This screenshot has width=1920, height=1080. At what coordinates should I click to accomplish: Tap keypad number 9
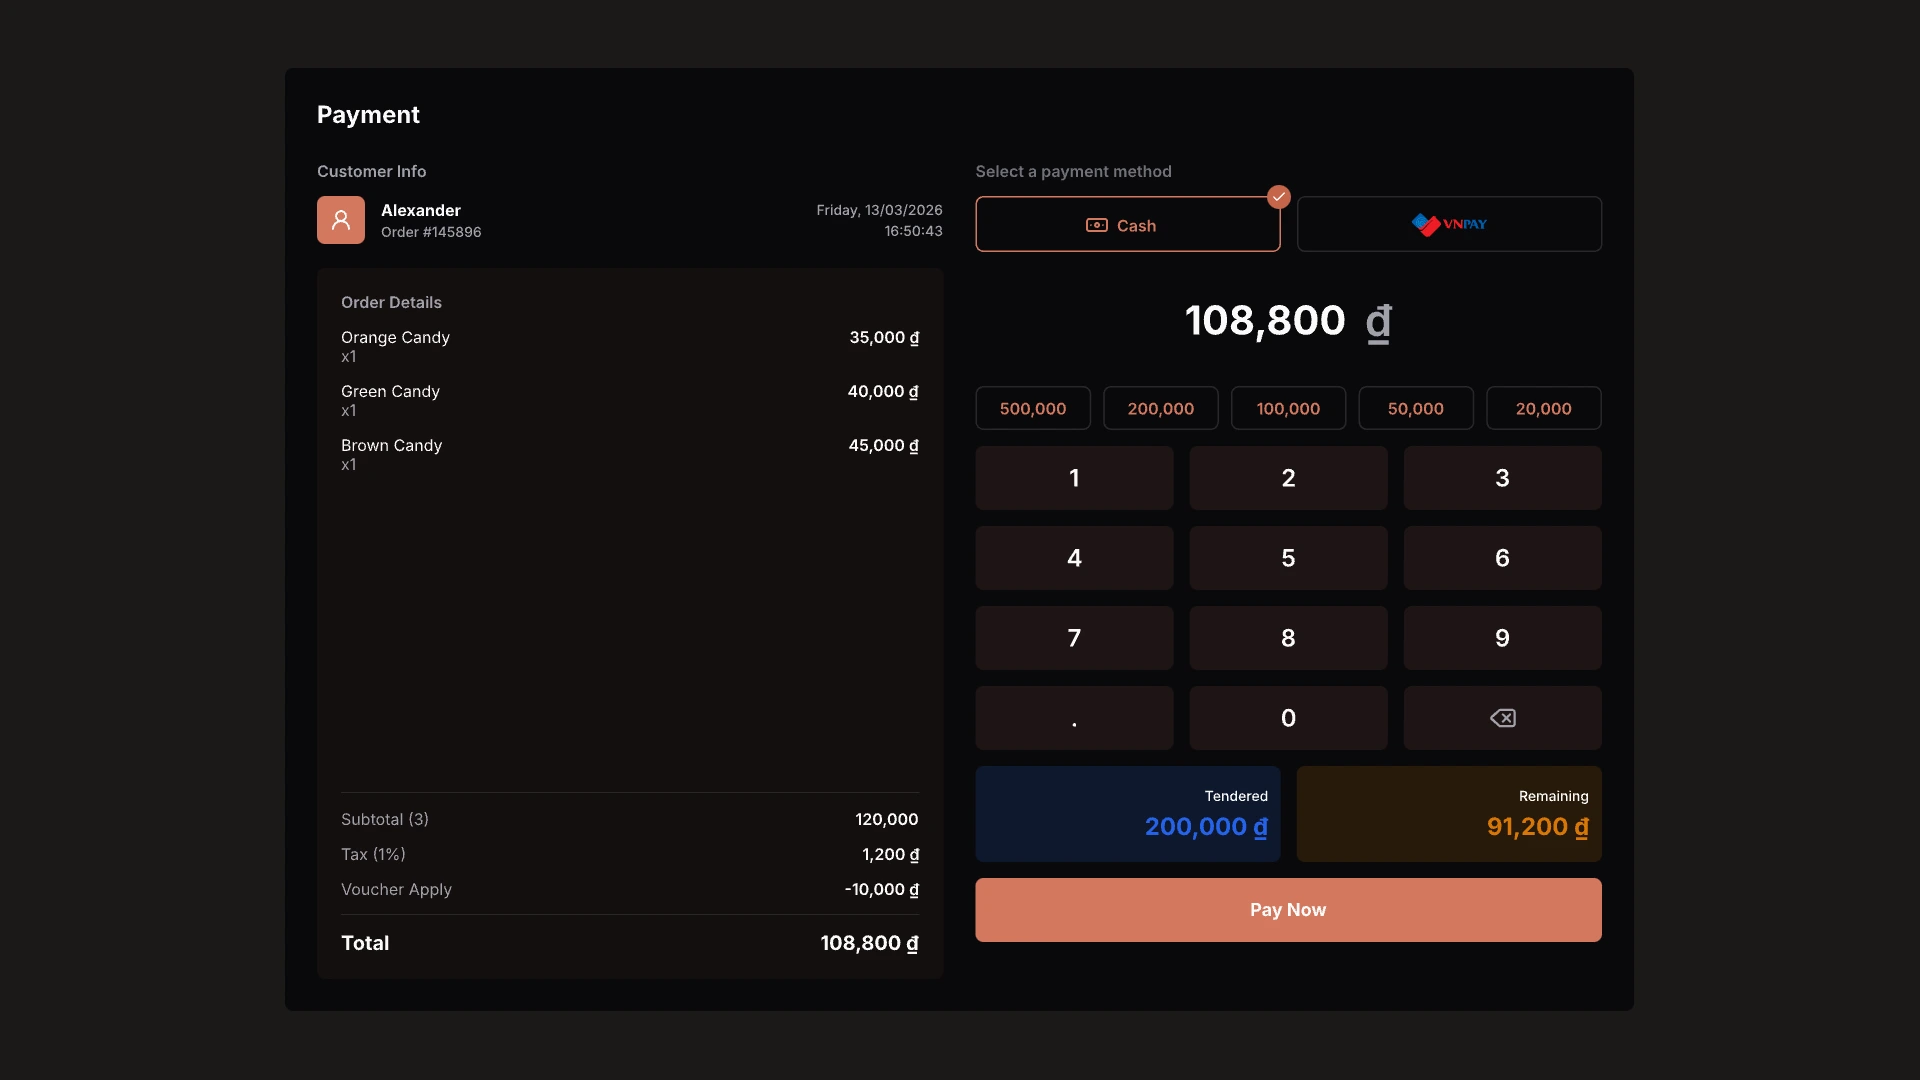coord(1502,638)
